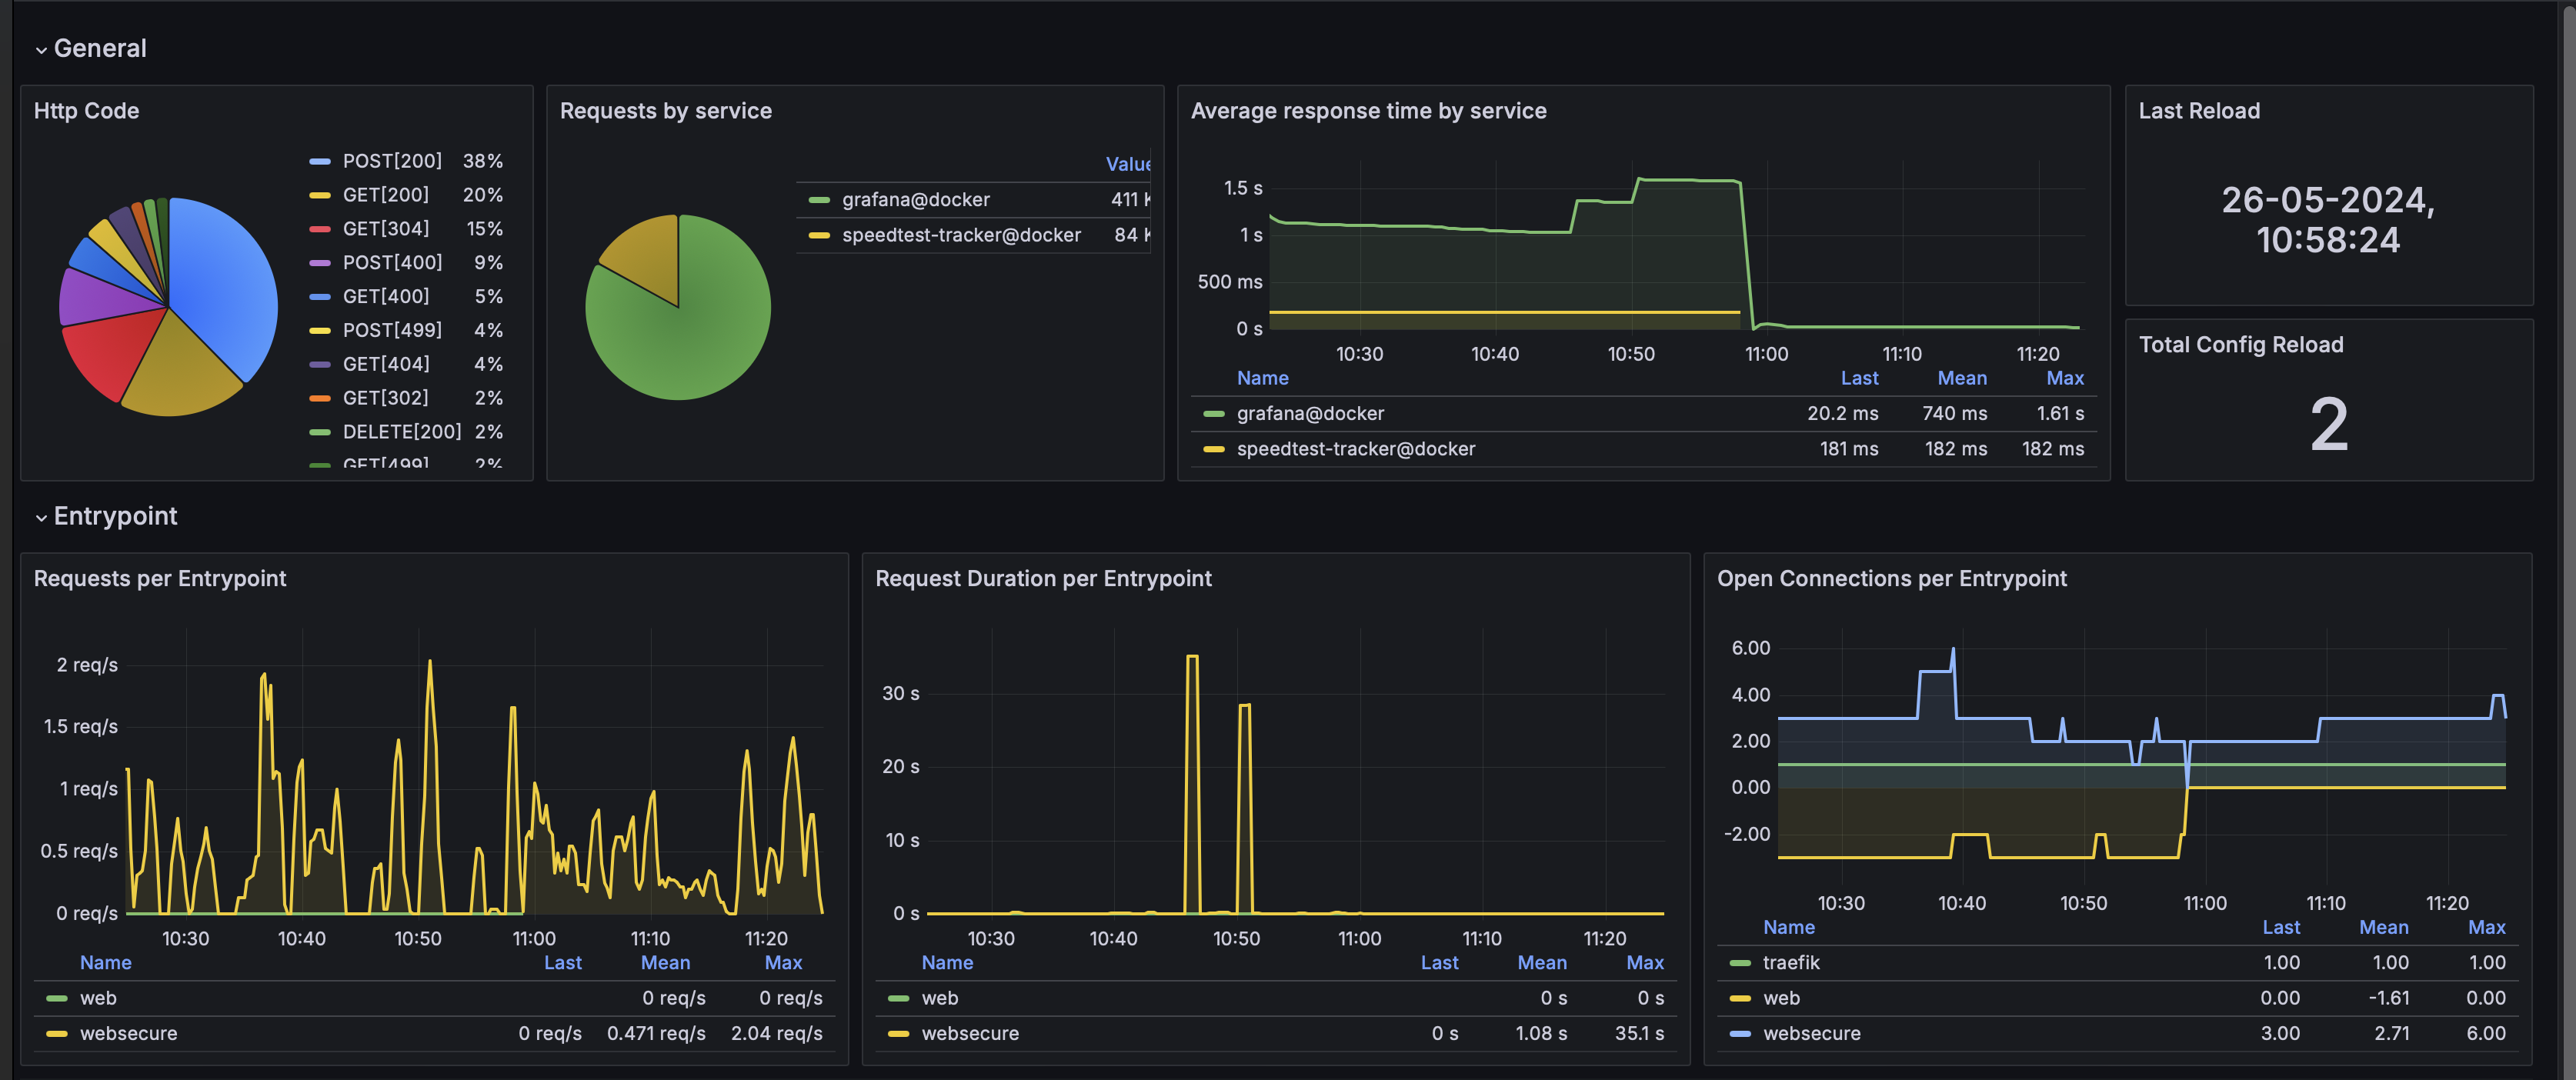The image size is (2576, 1080).
Task: Collapse the Entrypoint row chevron
Action: coord(41,517)
